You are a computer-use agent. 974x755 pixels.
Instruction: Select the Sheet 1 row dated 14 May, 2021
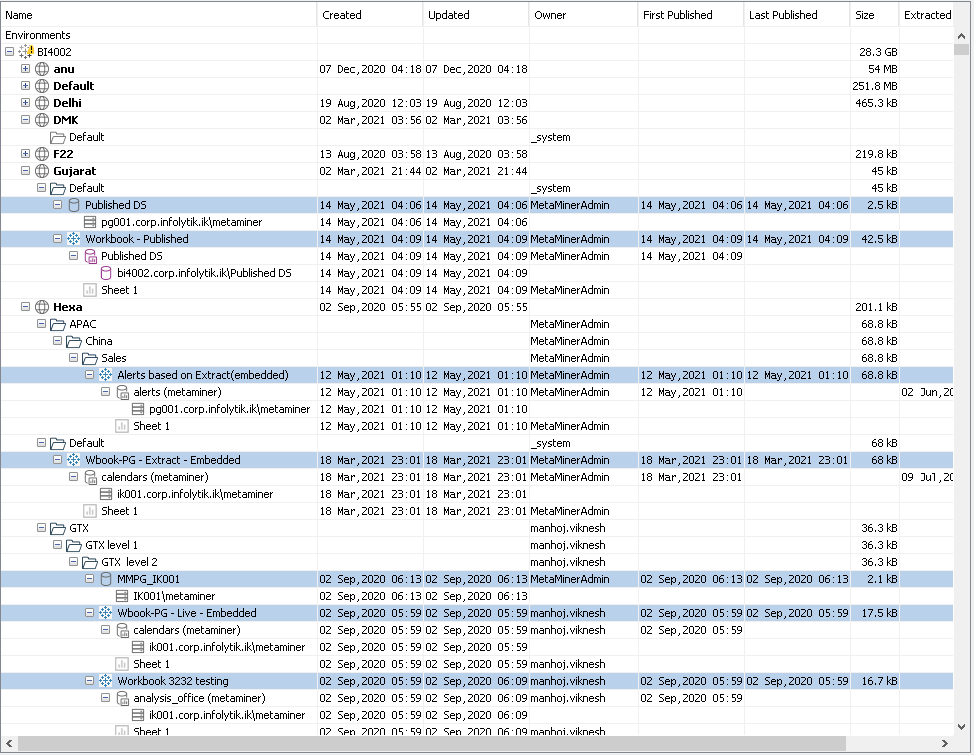tap(477, 290)
